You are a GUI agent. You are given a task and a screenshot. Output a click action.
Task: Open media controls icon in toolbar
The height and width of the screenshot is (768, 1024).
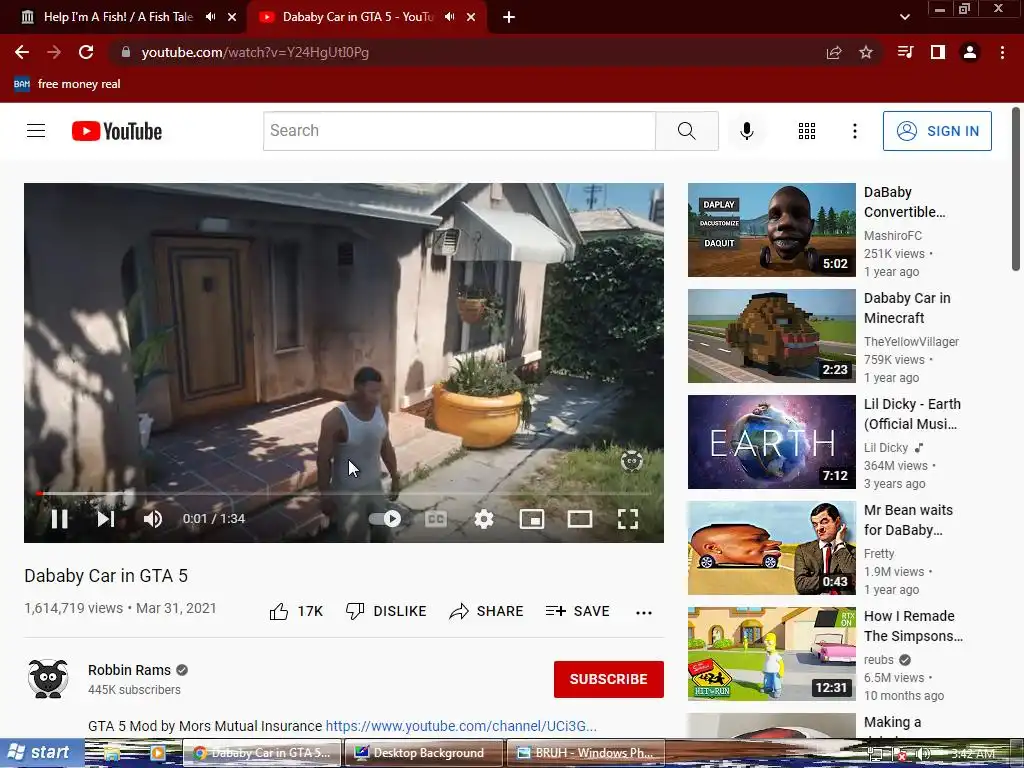point(905,52)
